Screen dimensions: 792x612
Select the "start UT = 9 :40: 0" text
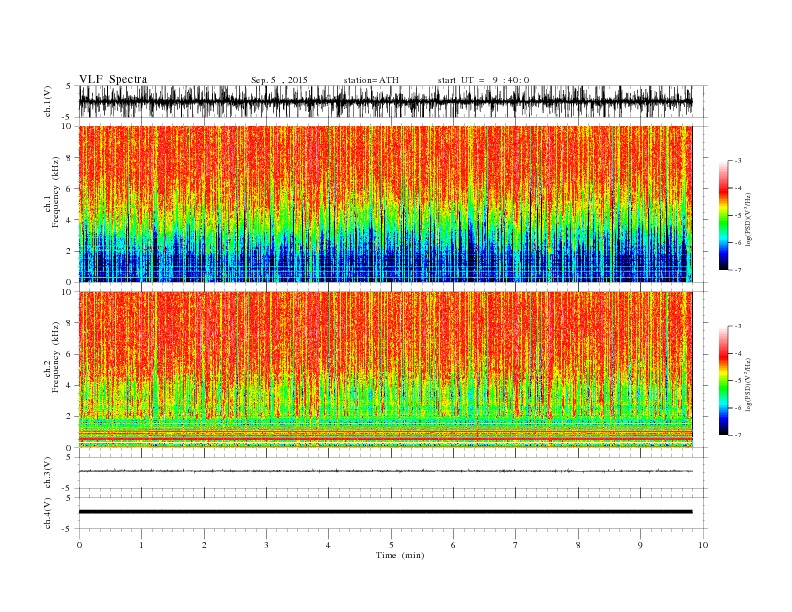click(x=483, y=80)
